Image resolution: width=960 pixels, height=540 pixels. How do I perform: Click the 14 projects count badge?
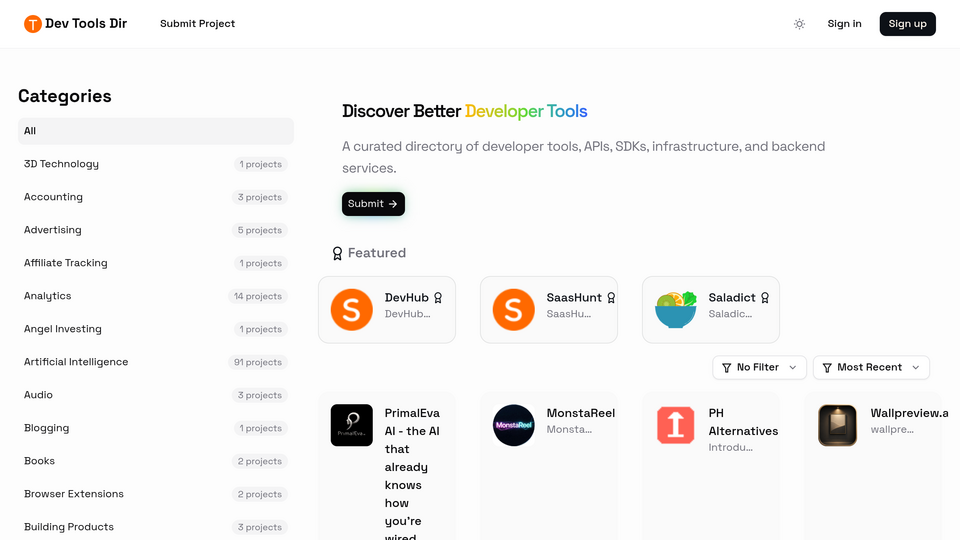[258, 296]
